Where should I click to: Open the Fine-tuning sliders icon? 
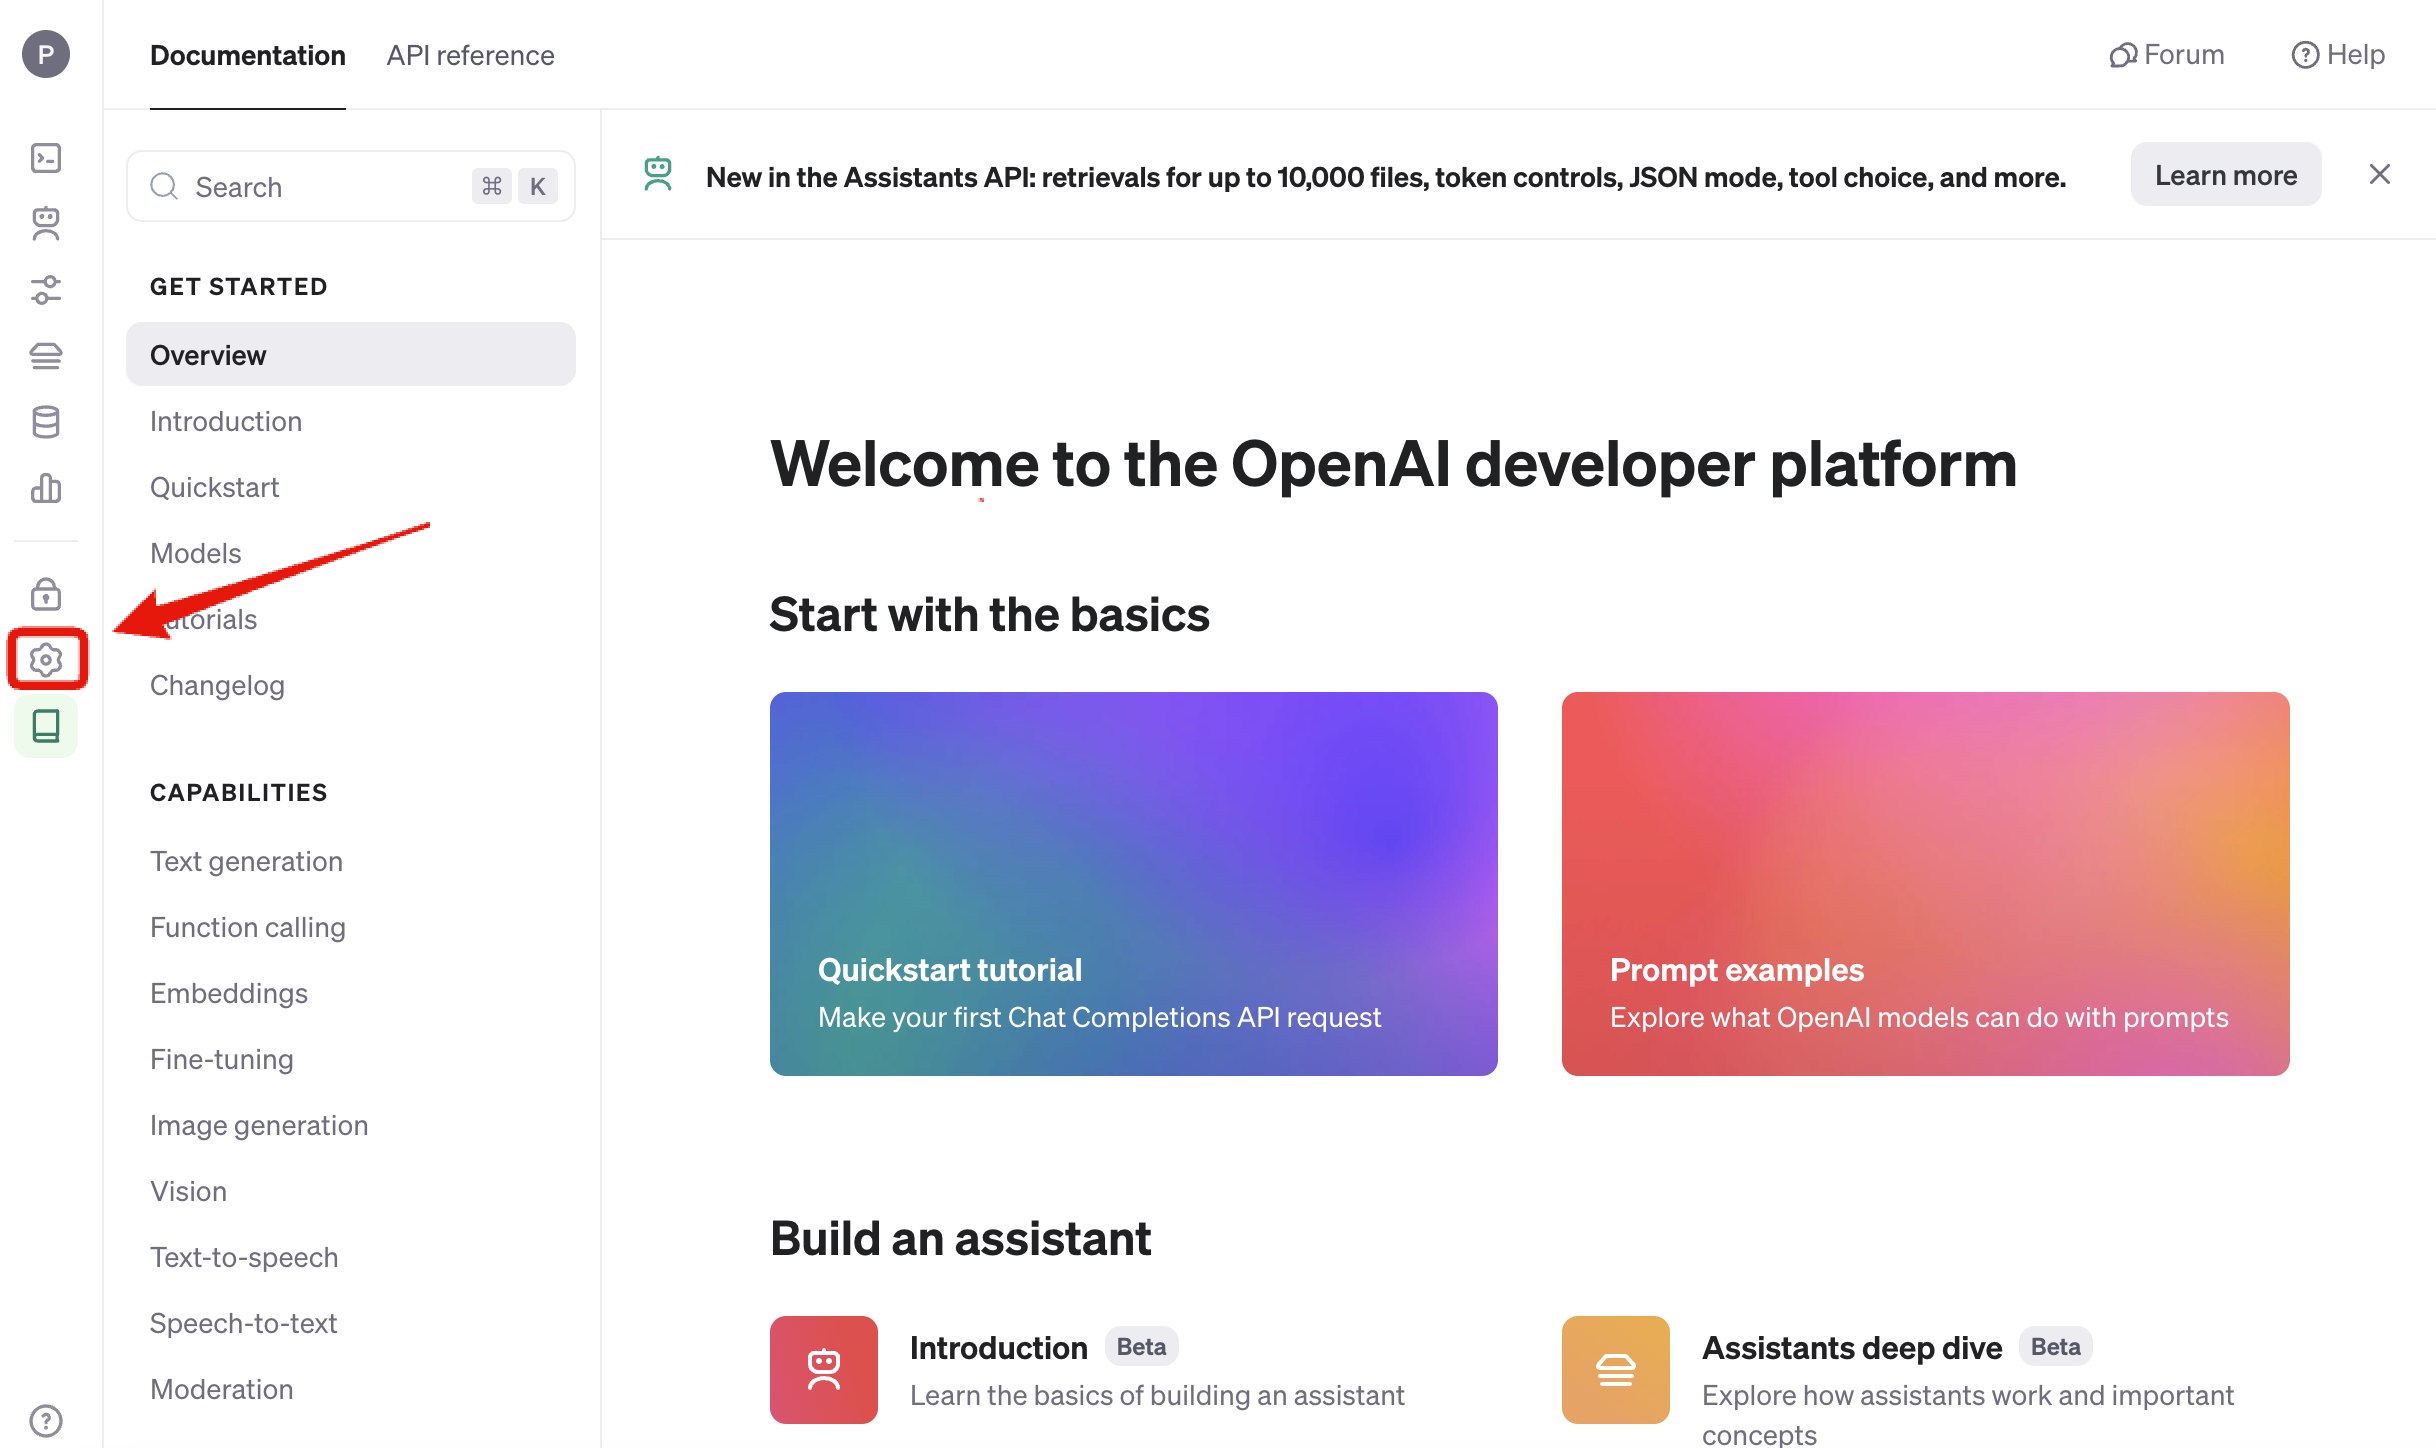[x=45, y=290]
